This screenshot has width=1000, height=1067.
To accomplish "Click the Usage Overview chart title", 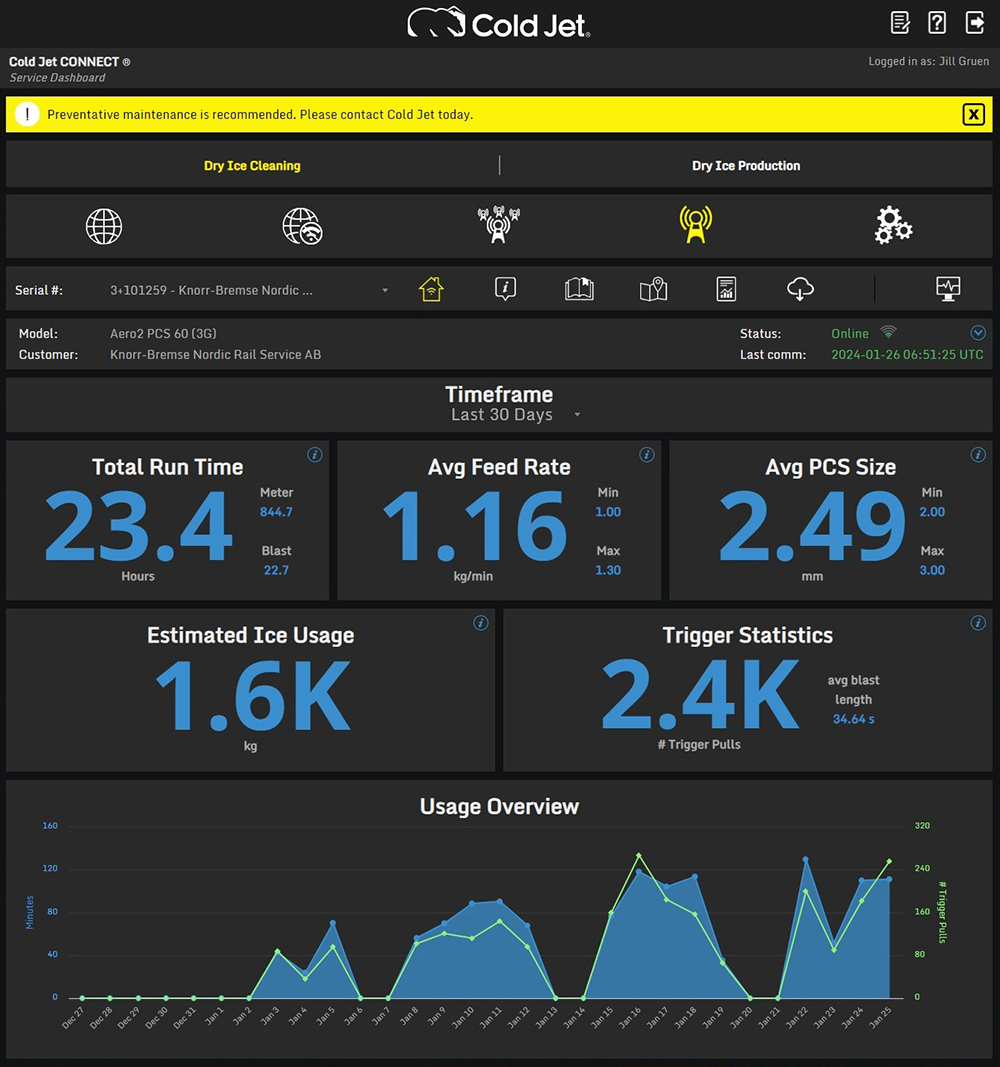I will [x=499, y=806].
